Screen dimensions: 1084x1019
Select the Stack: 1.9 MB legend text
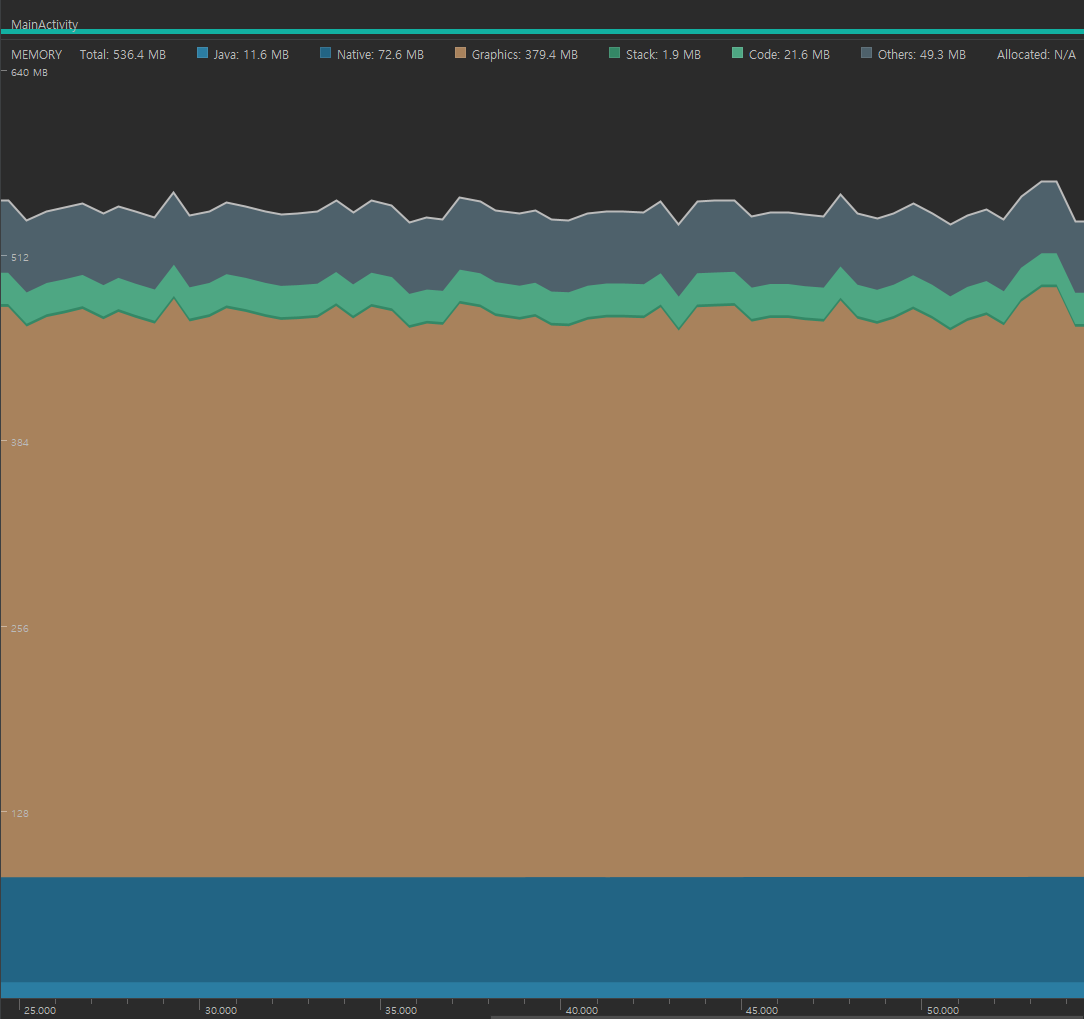point(663,55)
